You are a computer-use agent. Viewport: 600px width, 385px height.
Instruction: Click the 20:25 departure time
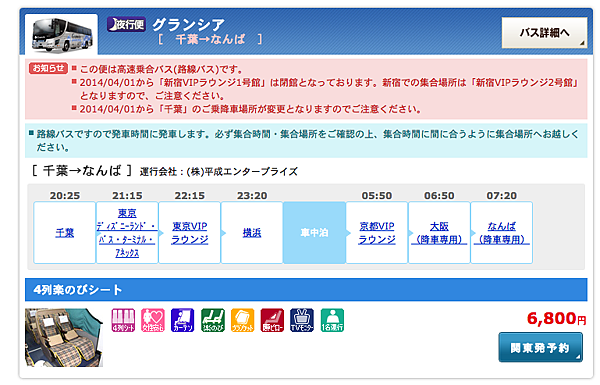pyautogui.click(x=65, y=196)
